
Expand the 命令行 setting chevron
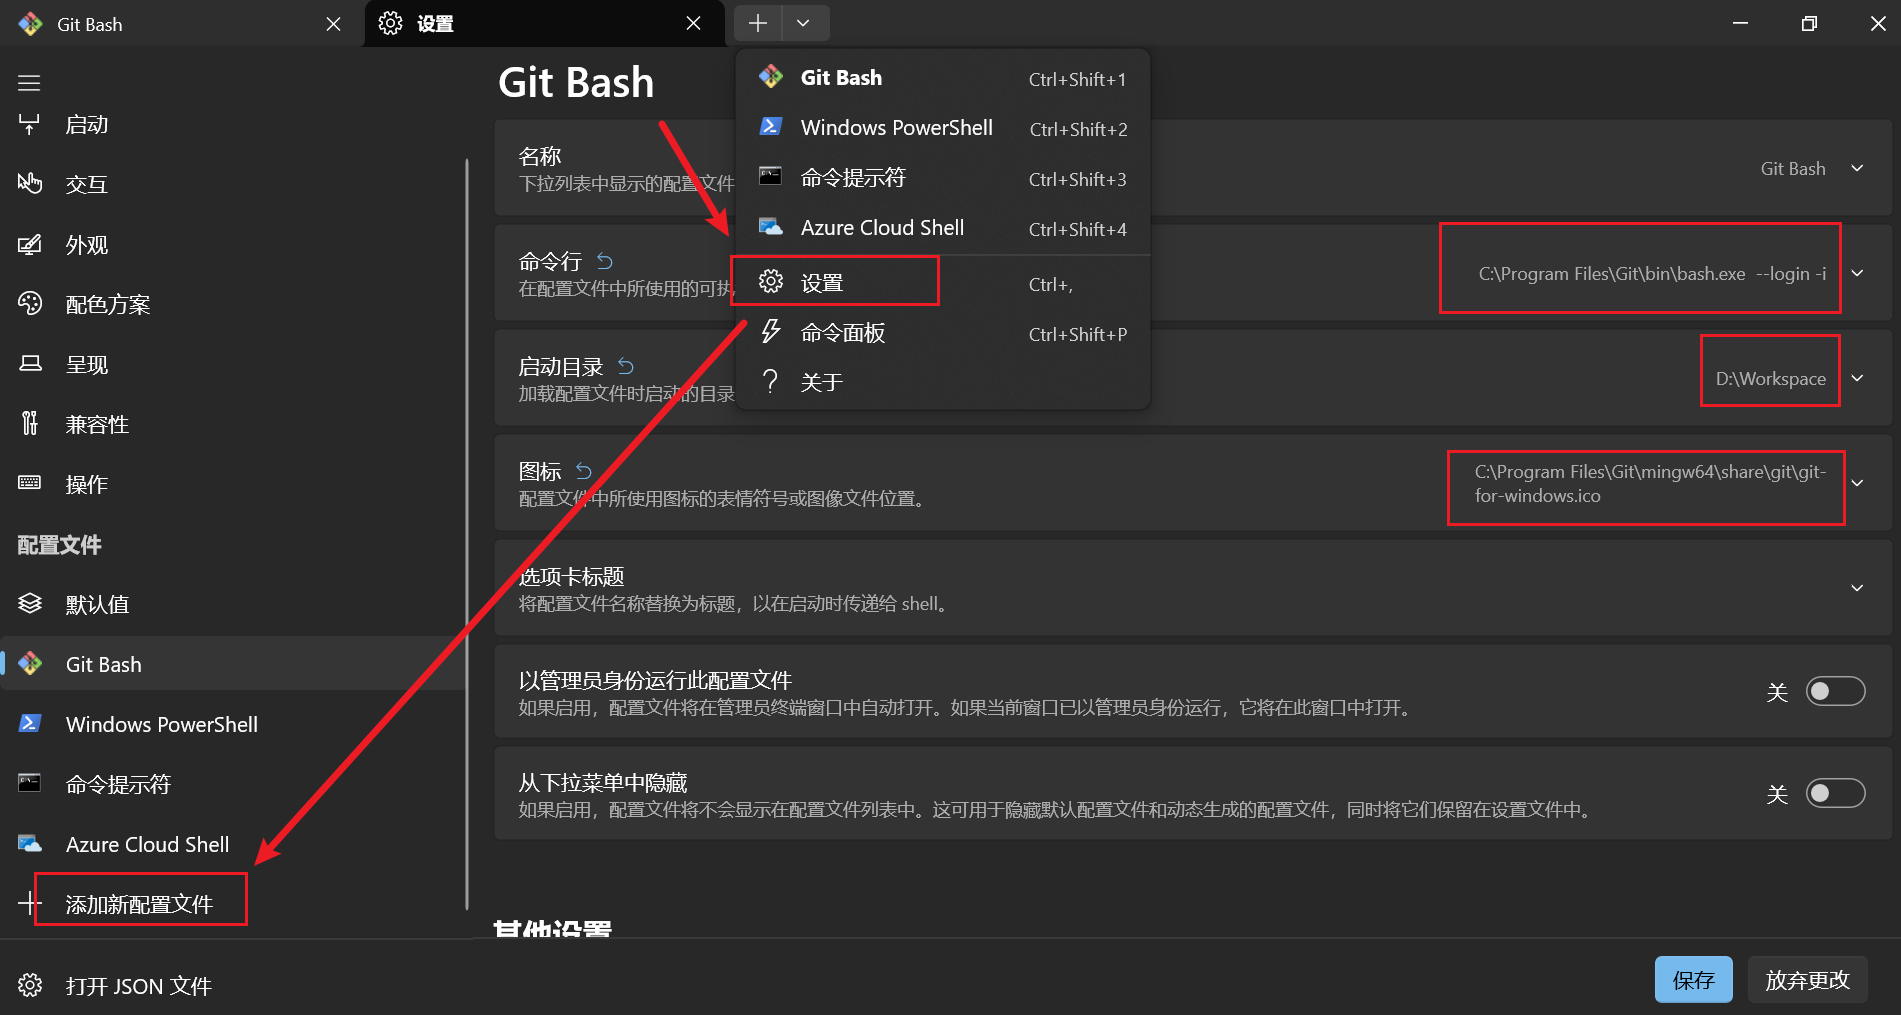[x=1857, y=273]
